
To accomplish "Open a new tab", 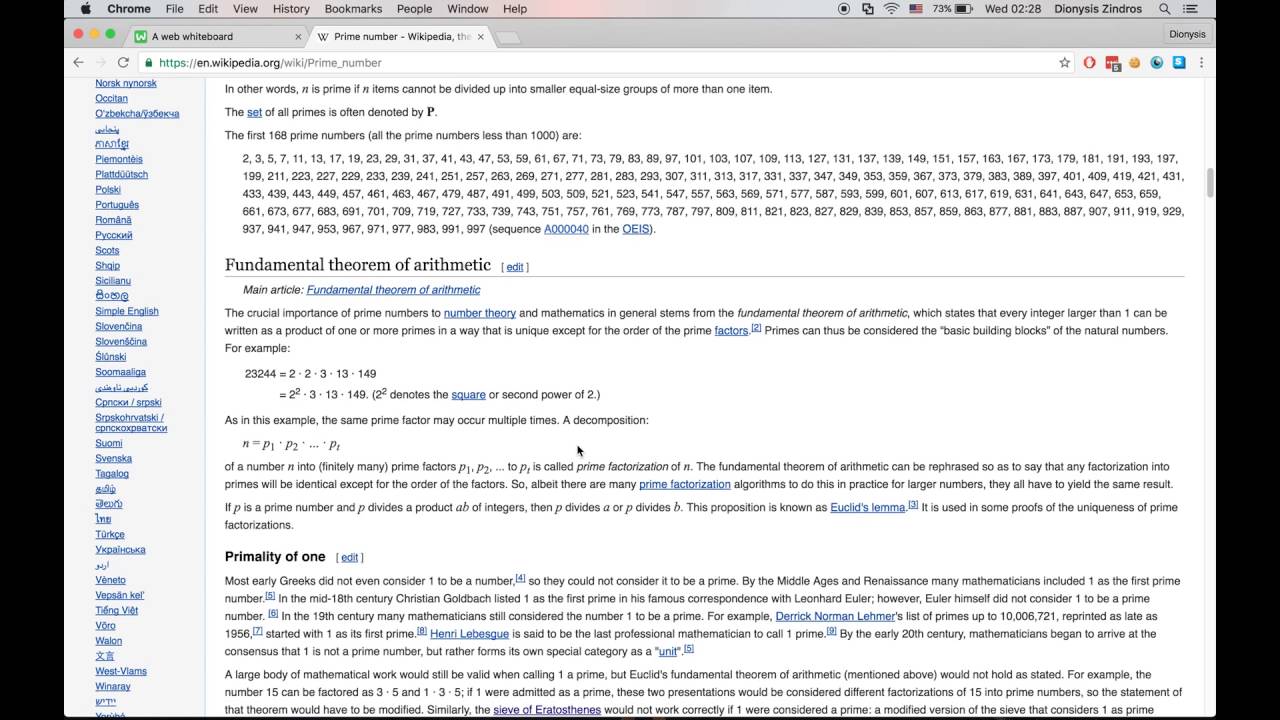I will (x=508, y=38).
